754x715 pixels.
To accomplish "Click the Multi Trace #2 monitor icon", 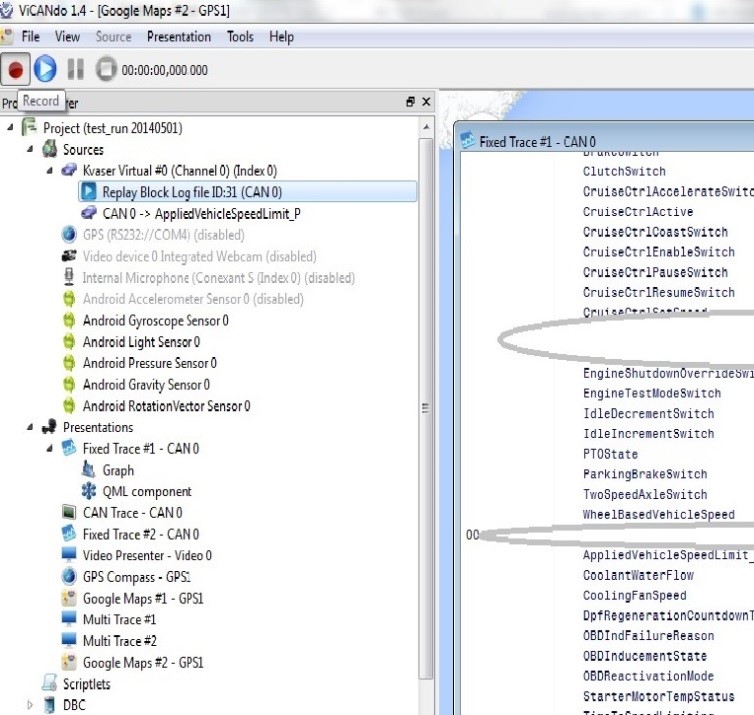I will coord(69,640).
